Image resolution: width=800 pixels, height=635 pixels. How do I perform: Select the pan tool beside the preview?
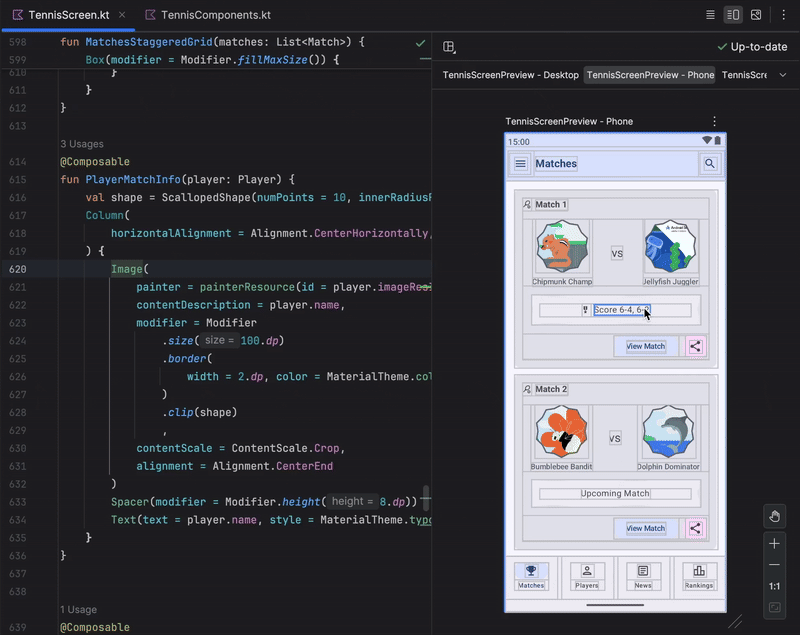tap(775, 516)
